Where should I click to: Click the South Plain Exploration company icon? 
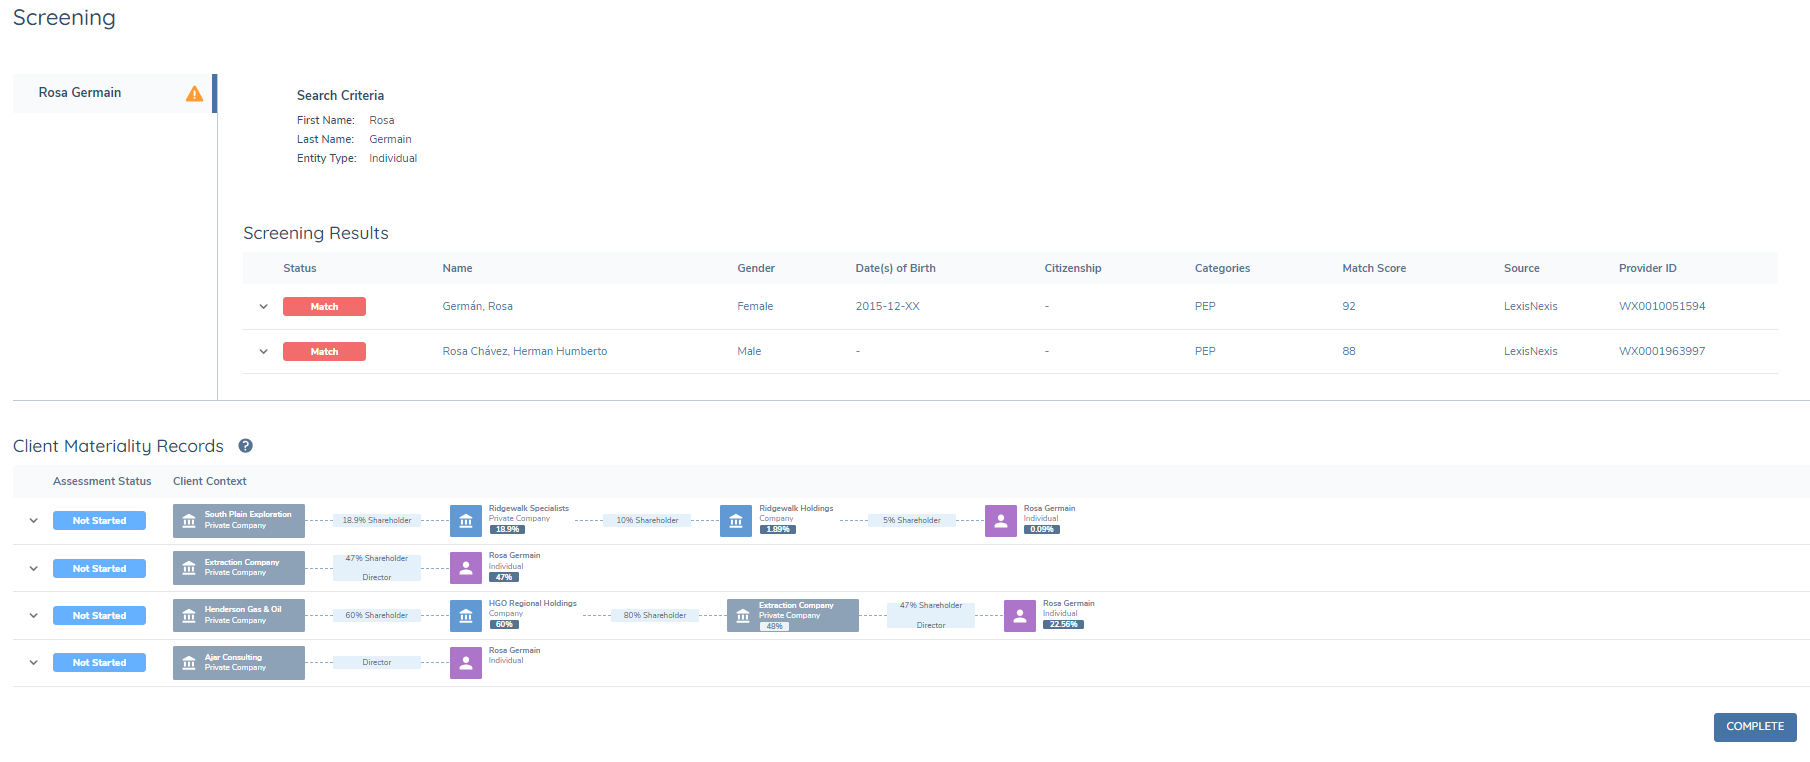(x=189, y=521)
